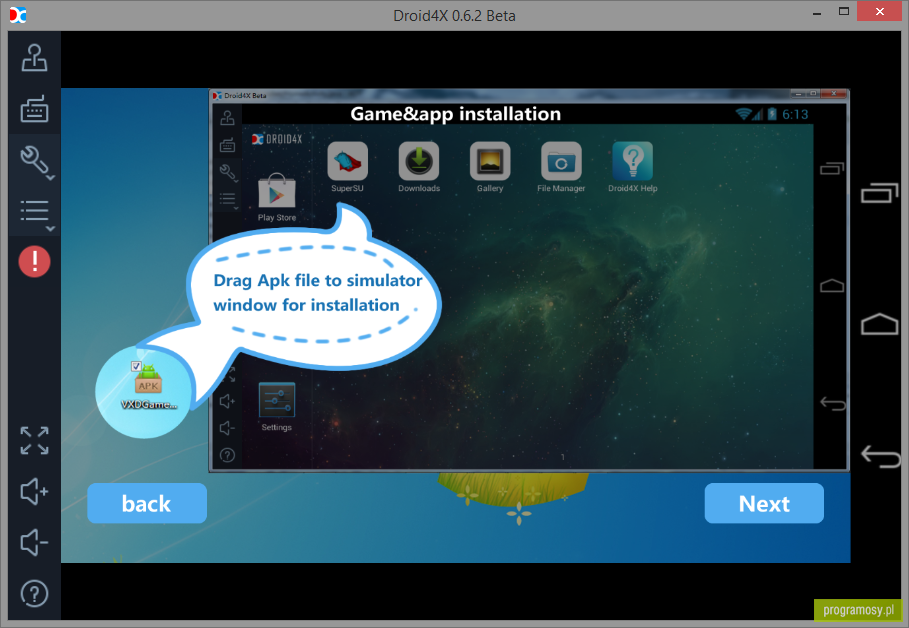Screen dimensions: 909x628
Task: Click the small back arrow in tutorial image
Action: click(832, 403)
